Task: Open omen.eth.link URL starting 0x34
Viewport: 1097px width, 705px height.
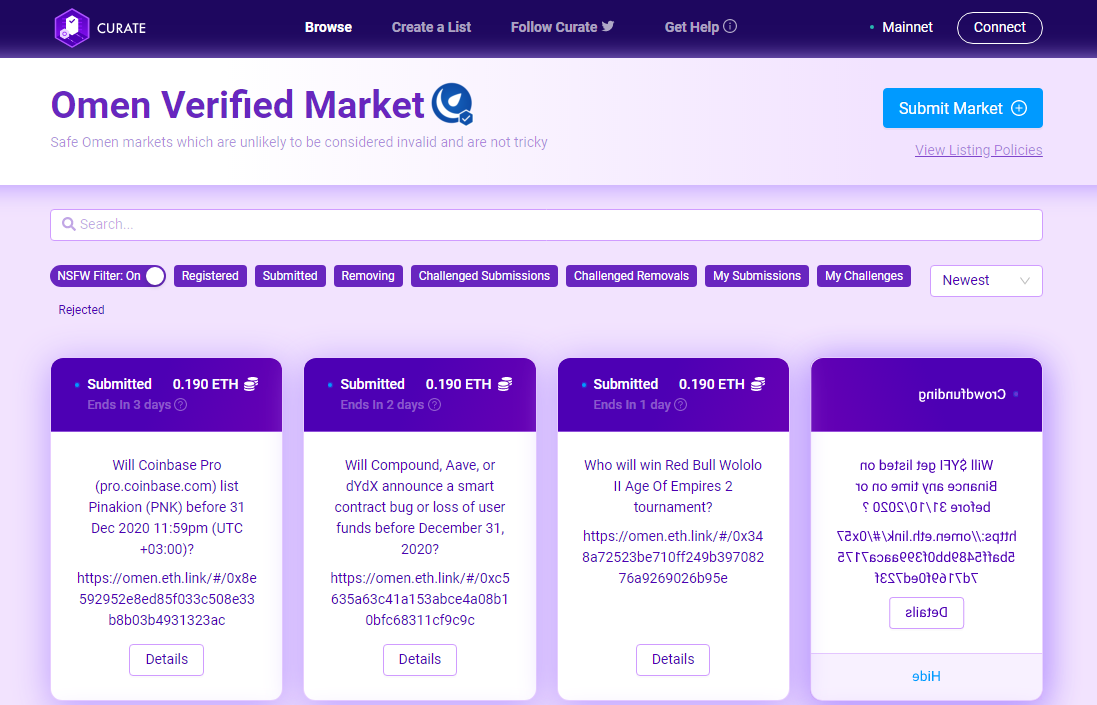Action: [673, 557]
